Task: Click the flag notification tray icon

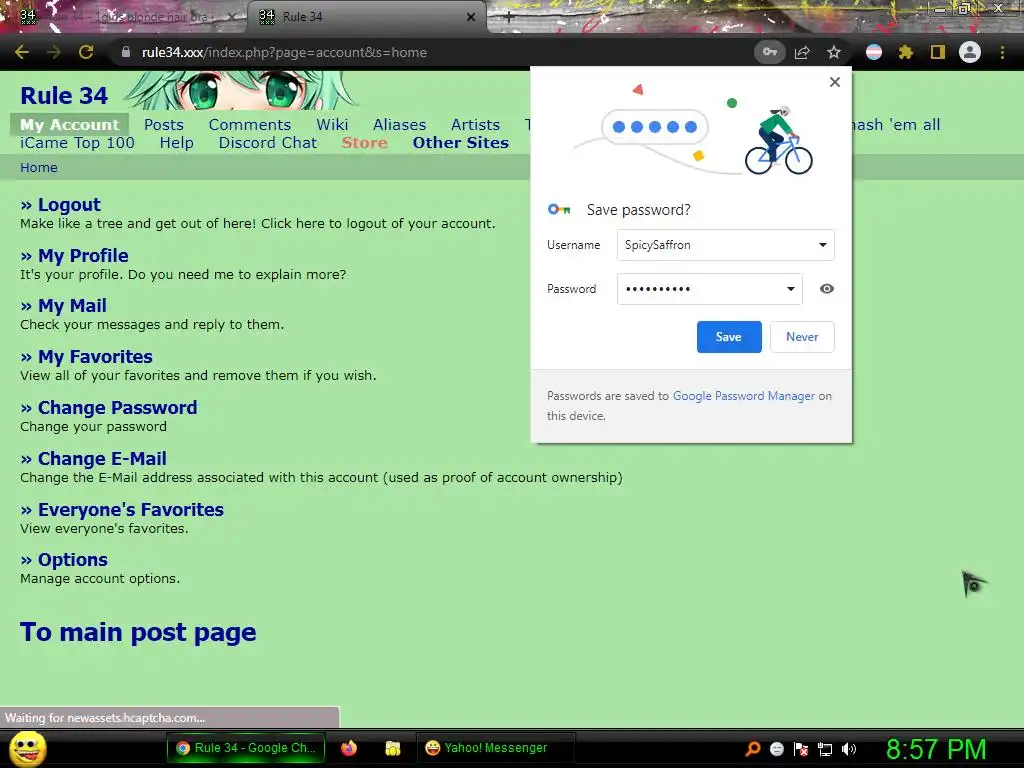Action: click(x=801, y=748)
